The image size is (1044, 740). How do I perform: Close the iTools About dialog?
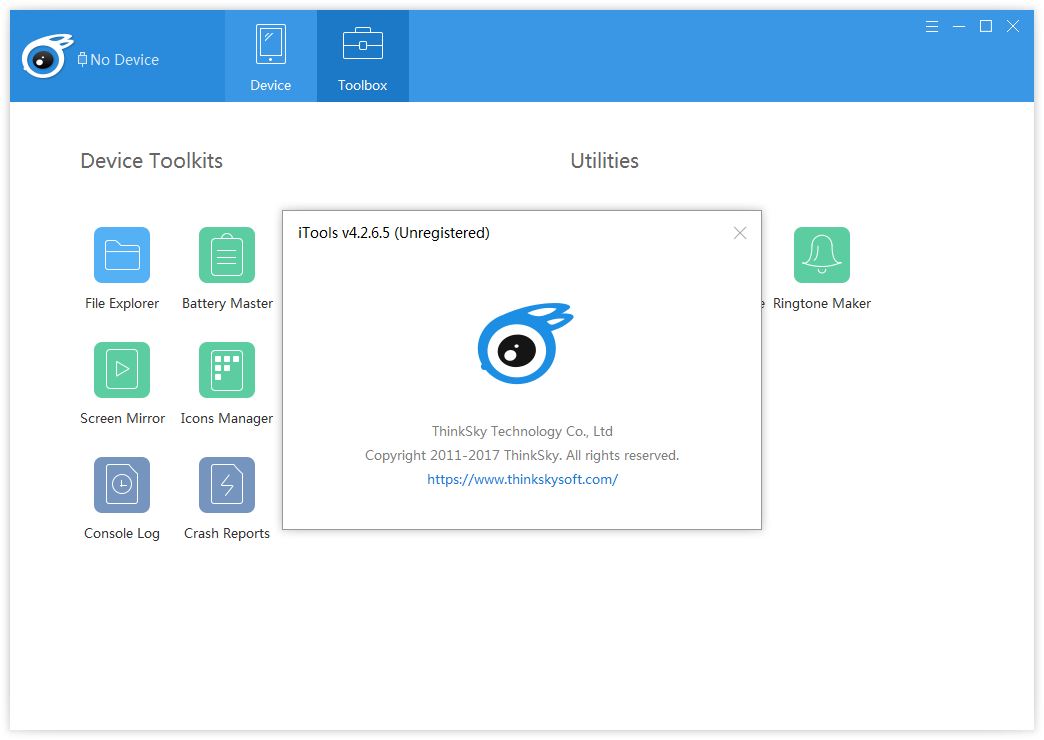[740, 233]
